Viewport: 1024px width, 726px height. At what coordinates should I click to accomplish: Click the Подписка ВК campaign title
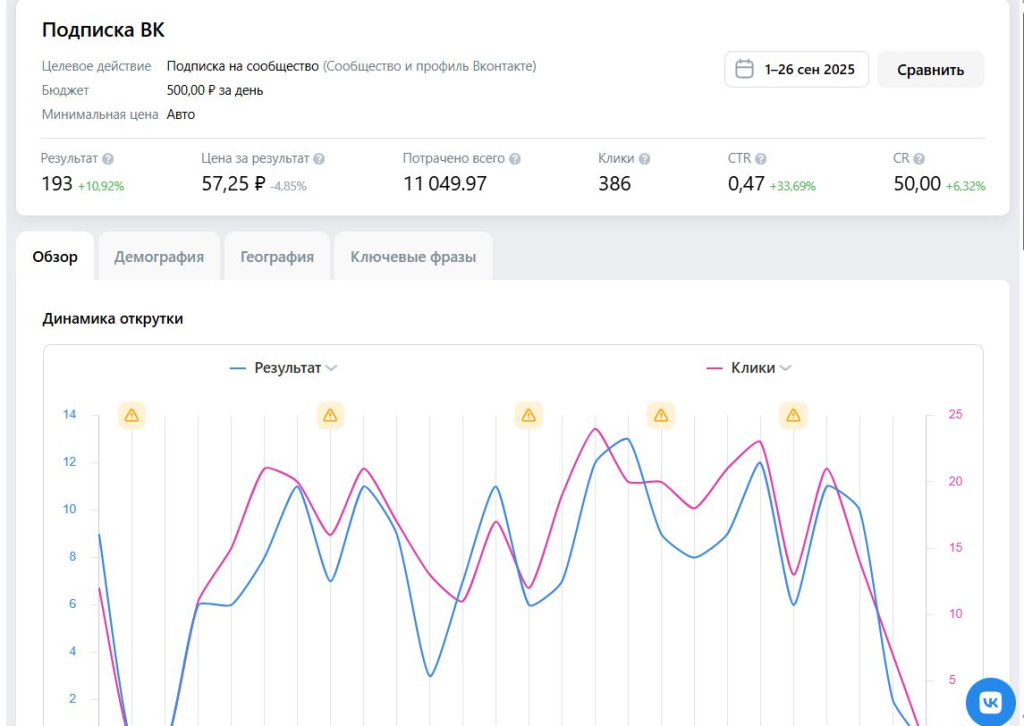[103, 30]
